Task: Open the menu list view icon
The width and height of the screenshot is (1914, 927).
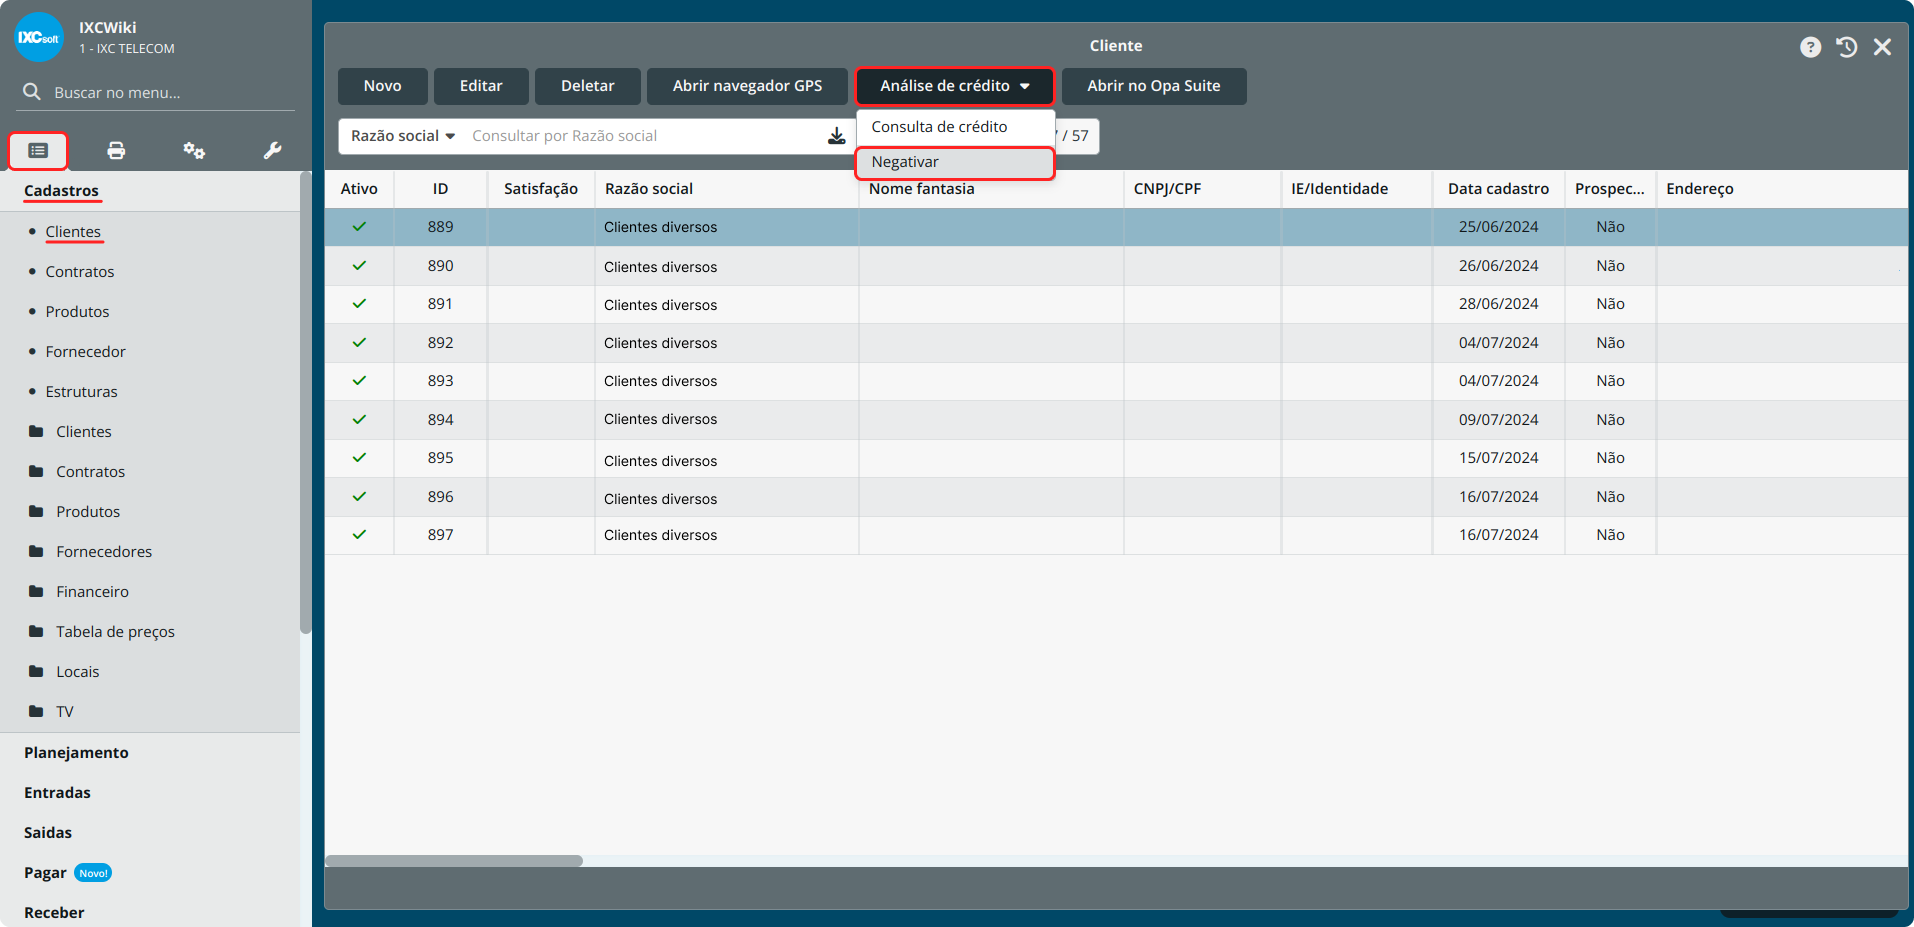Action: coord(38,151)
